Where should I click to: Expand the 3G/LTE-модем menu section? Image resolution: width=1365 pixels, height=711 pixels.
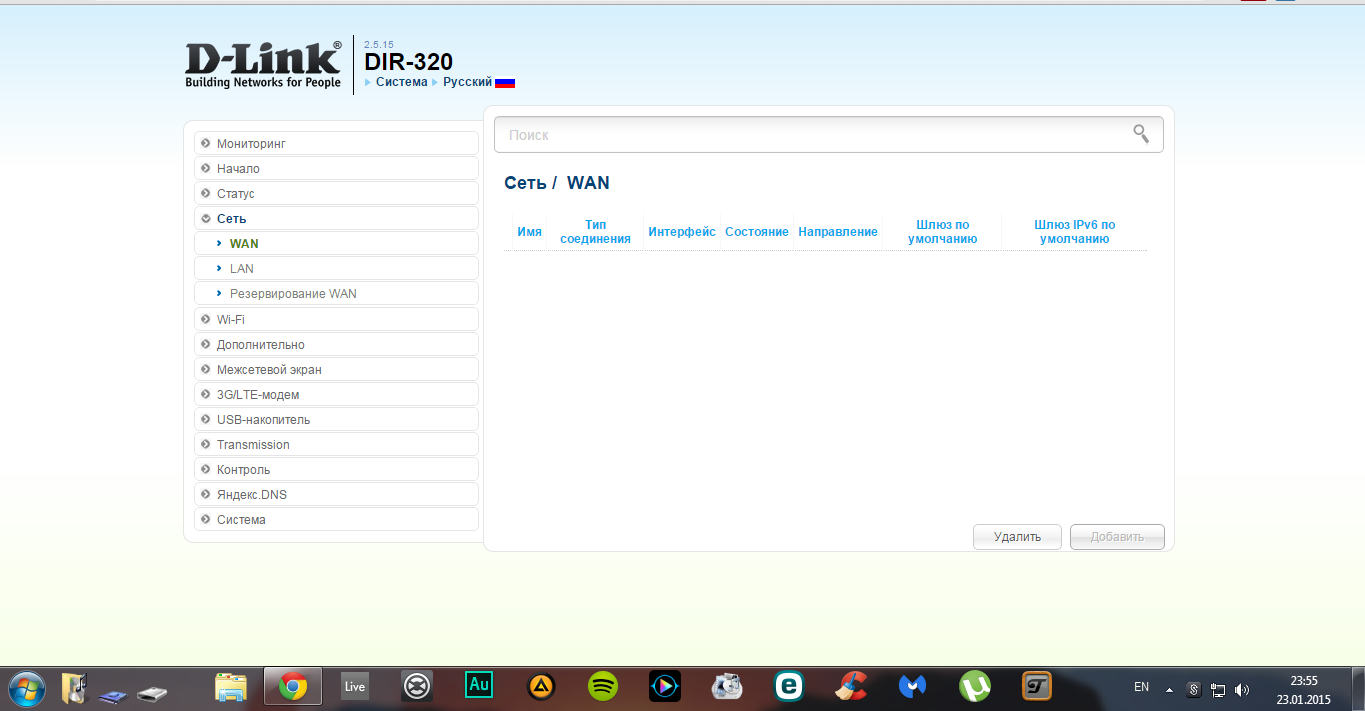click(336, 394)
